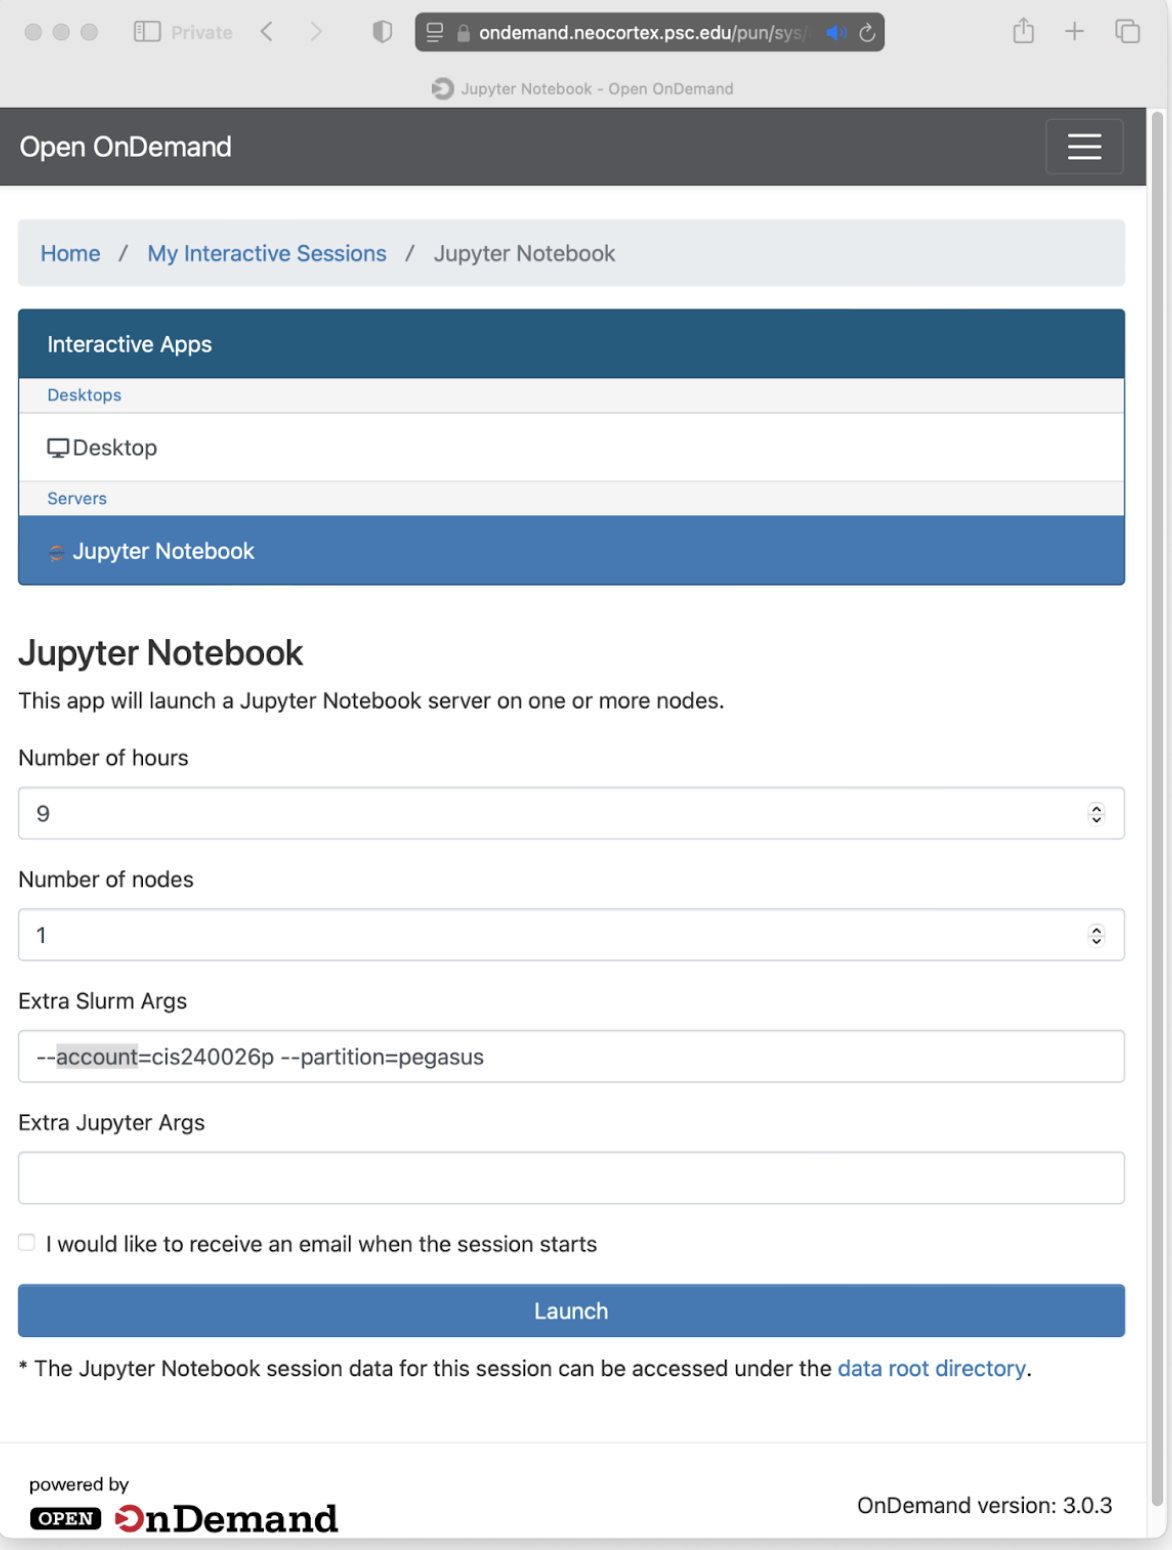The height and width of the screenshot is (1550, 1172).
Task: Select the Jupyter Notebook server app
Action: point(571,551)
